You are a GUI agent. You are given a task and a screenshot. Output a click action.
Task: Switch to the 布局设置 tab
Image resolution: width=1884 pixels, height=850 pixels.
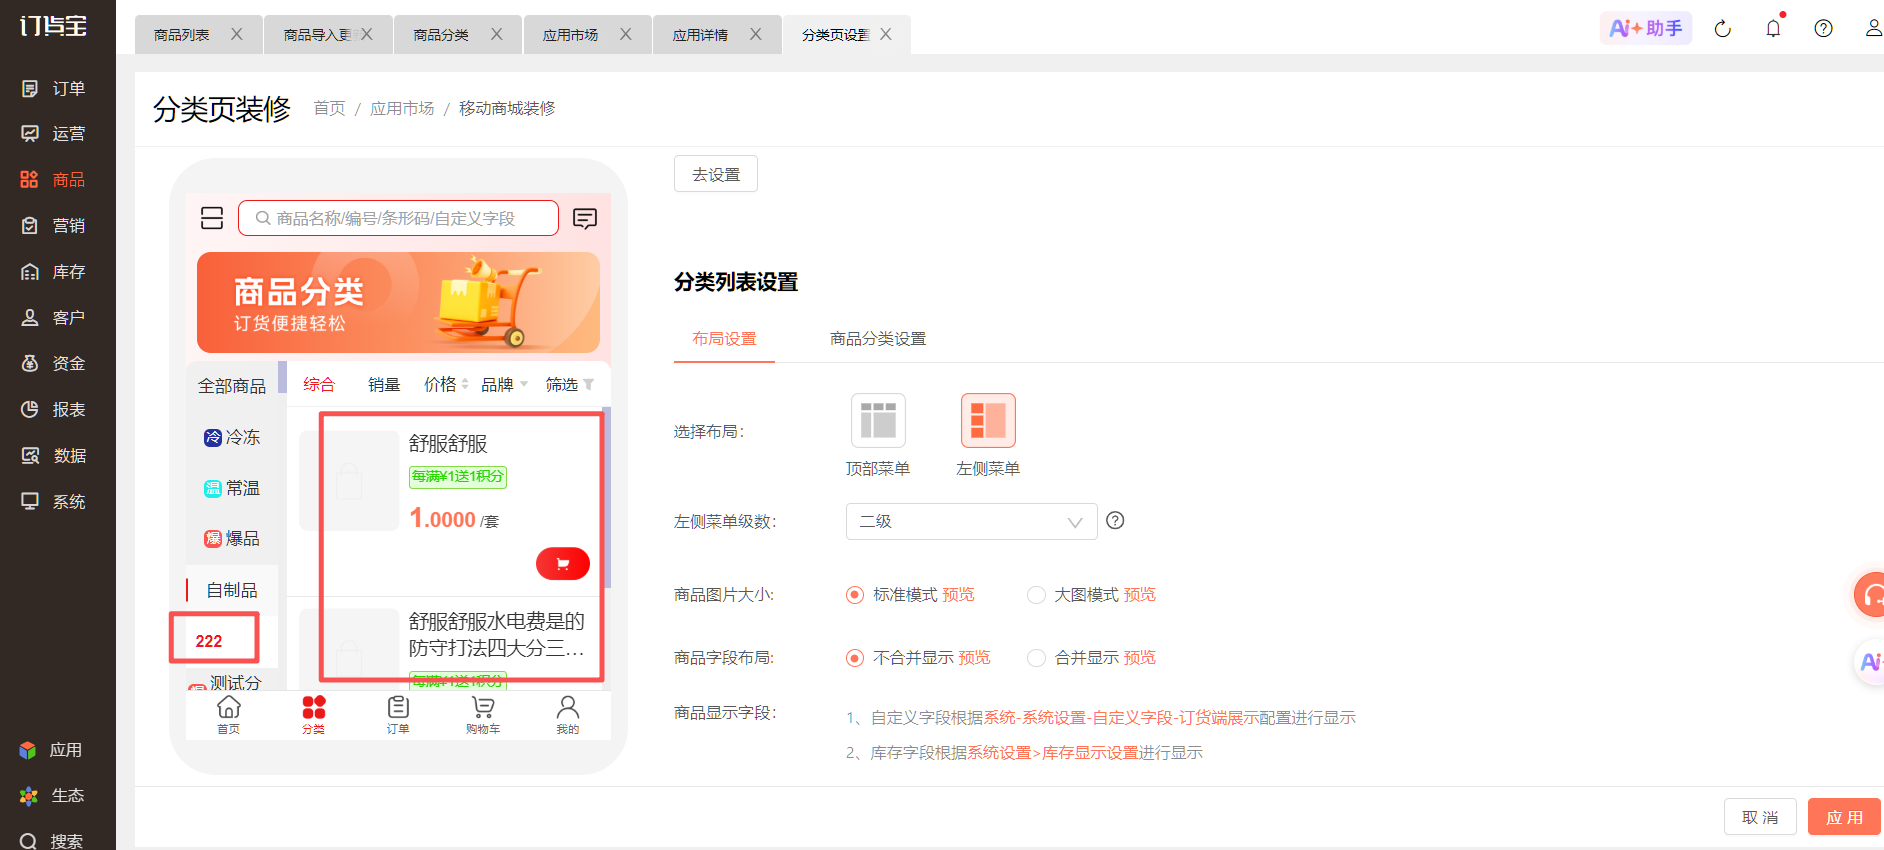724,339
